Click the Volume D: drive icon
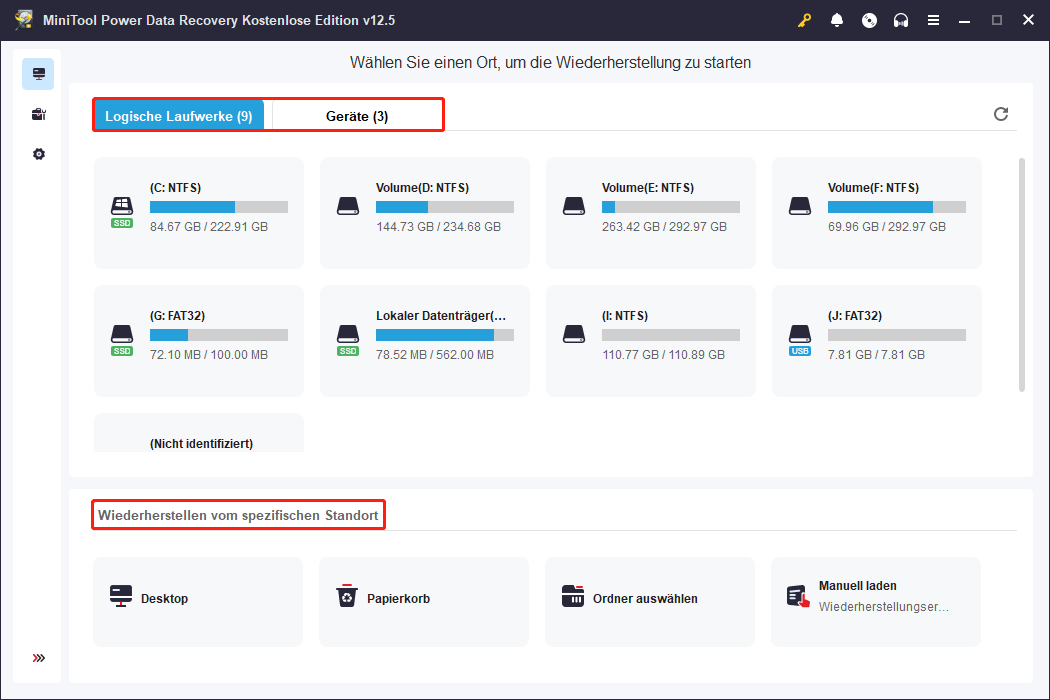1050x700 pixels. (x=348, y=206)
